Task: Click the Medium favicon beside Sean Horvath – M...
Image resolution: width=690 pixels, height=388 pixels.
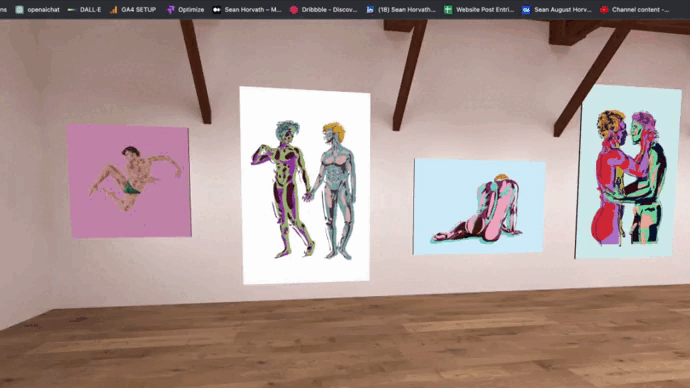Action: [x=217, y=10]
